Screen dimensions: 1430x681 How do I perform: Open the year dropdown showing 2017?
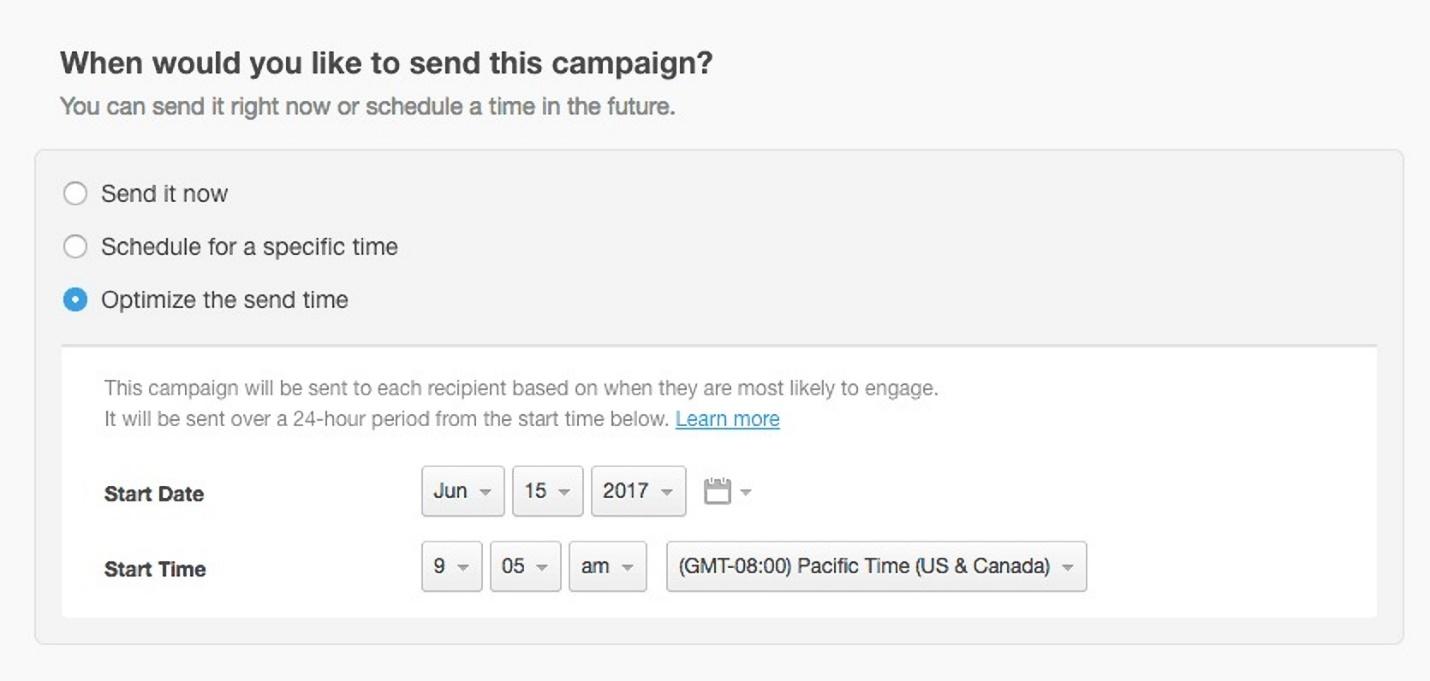637,490
